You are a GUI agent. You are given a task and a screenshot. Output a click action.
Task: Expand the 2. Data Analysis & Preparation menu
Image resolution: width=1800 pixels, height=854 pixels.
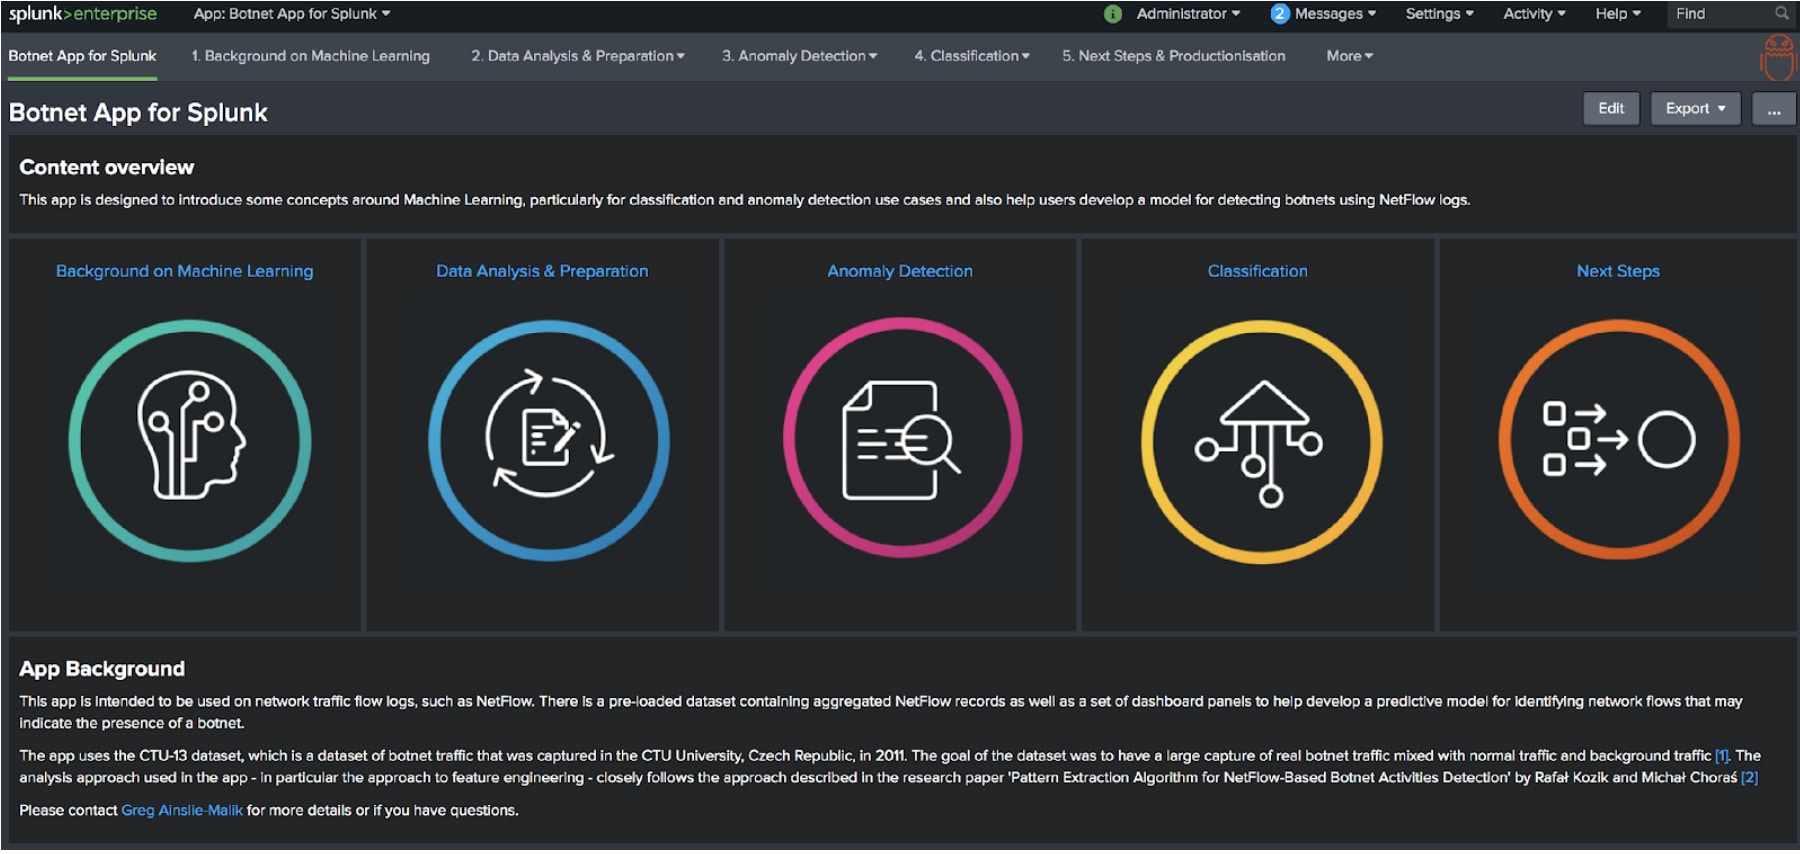click(x=578, y=56)
